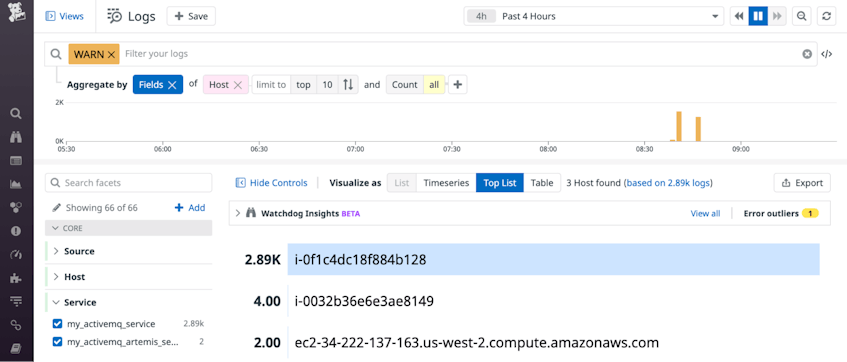The image size is (847, 362).
Task: Open the integrations puzzle-piece sidebar icon
Action: (16, 278)
